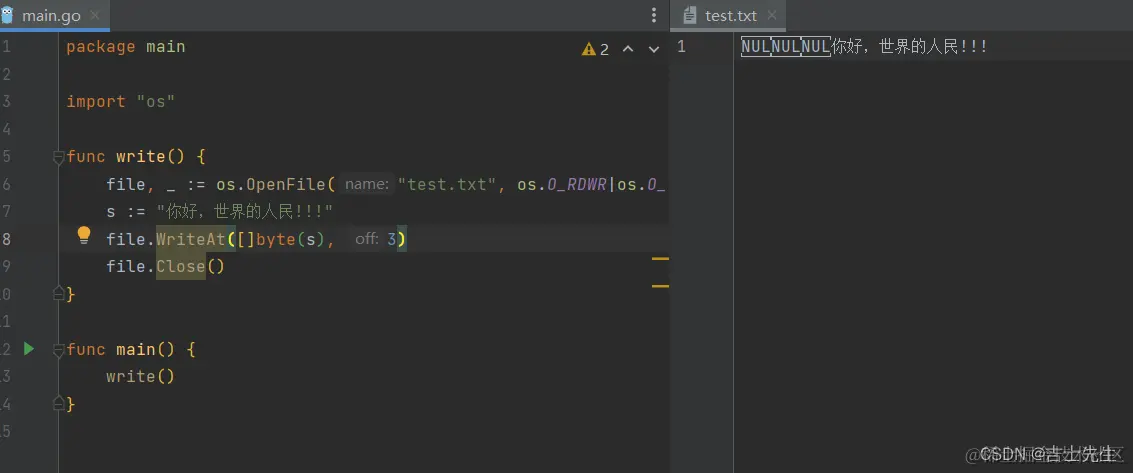Collapse the main function fold marker
Viewport: 1133px width, 473px height.
[59, 350]
